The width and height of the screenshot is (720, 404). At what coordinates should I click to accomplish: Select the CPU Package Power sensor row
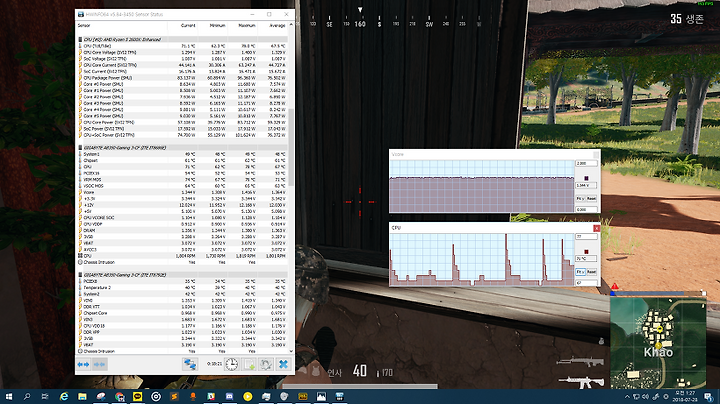pos(182,78)
